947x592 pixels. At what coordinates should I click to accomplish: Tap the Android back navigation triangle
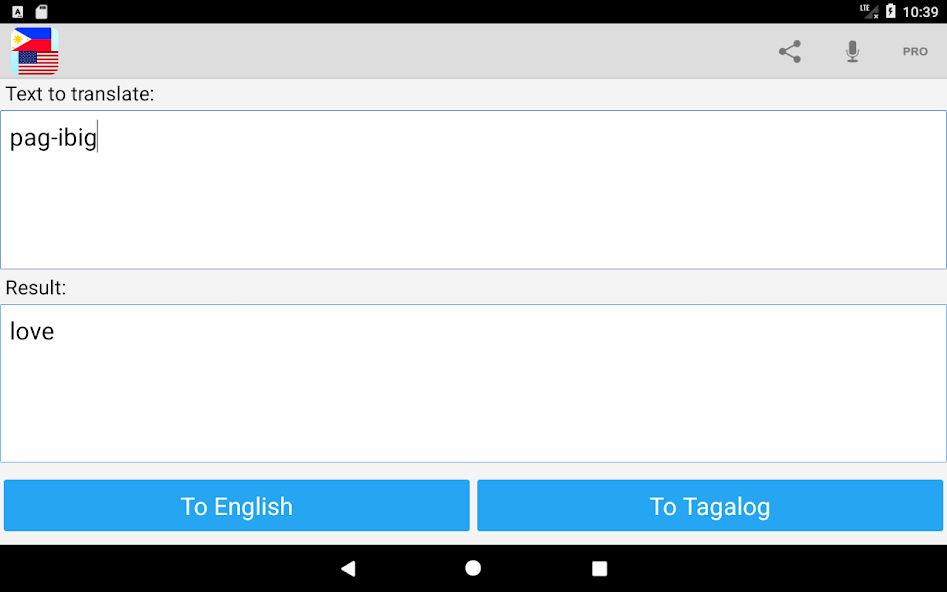point(348,568)
